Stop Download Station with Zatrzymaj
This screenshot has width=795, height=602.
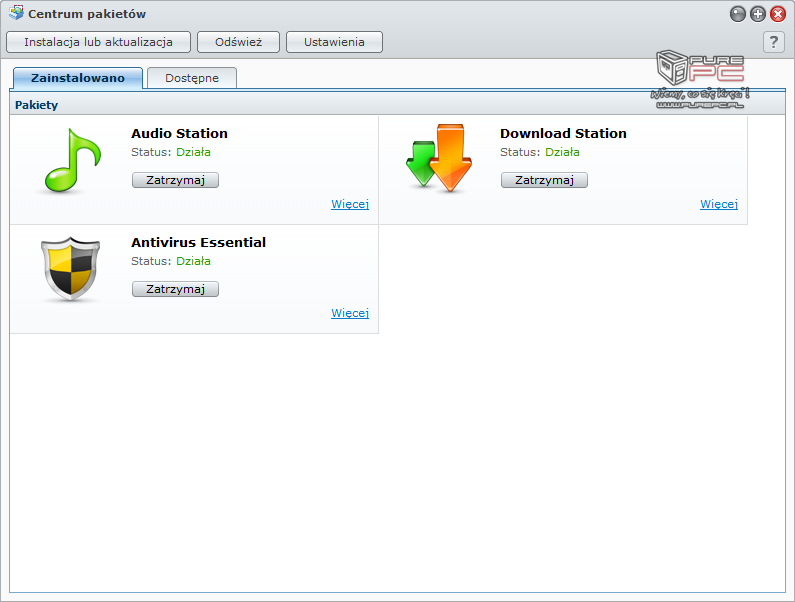pyautogui.click(x=545, y=180)
